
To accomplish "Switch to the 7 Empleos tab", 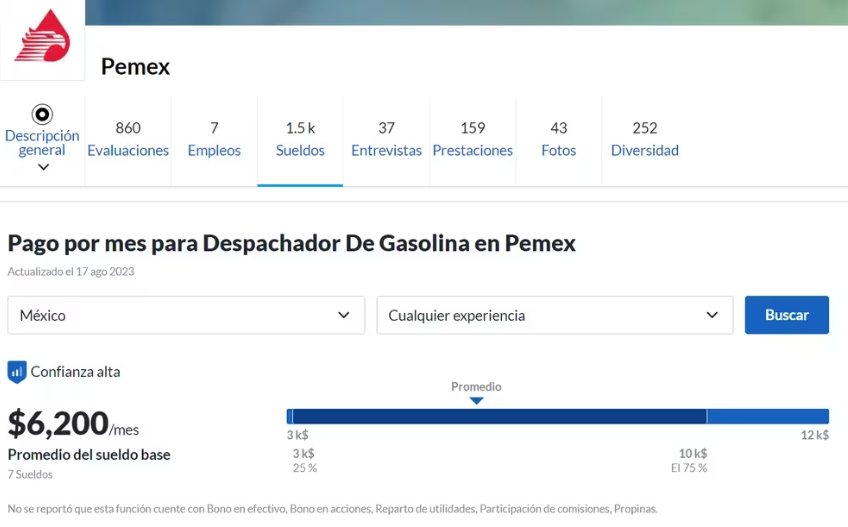I will coord(214,140).
